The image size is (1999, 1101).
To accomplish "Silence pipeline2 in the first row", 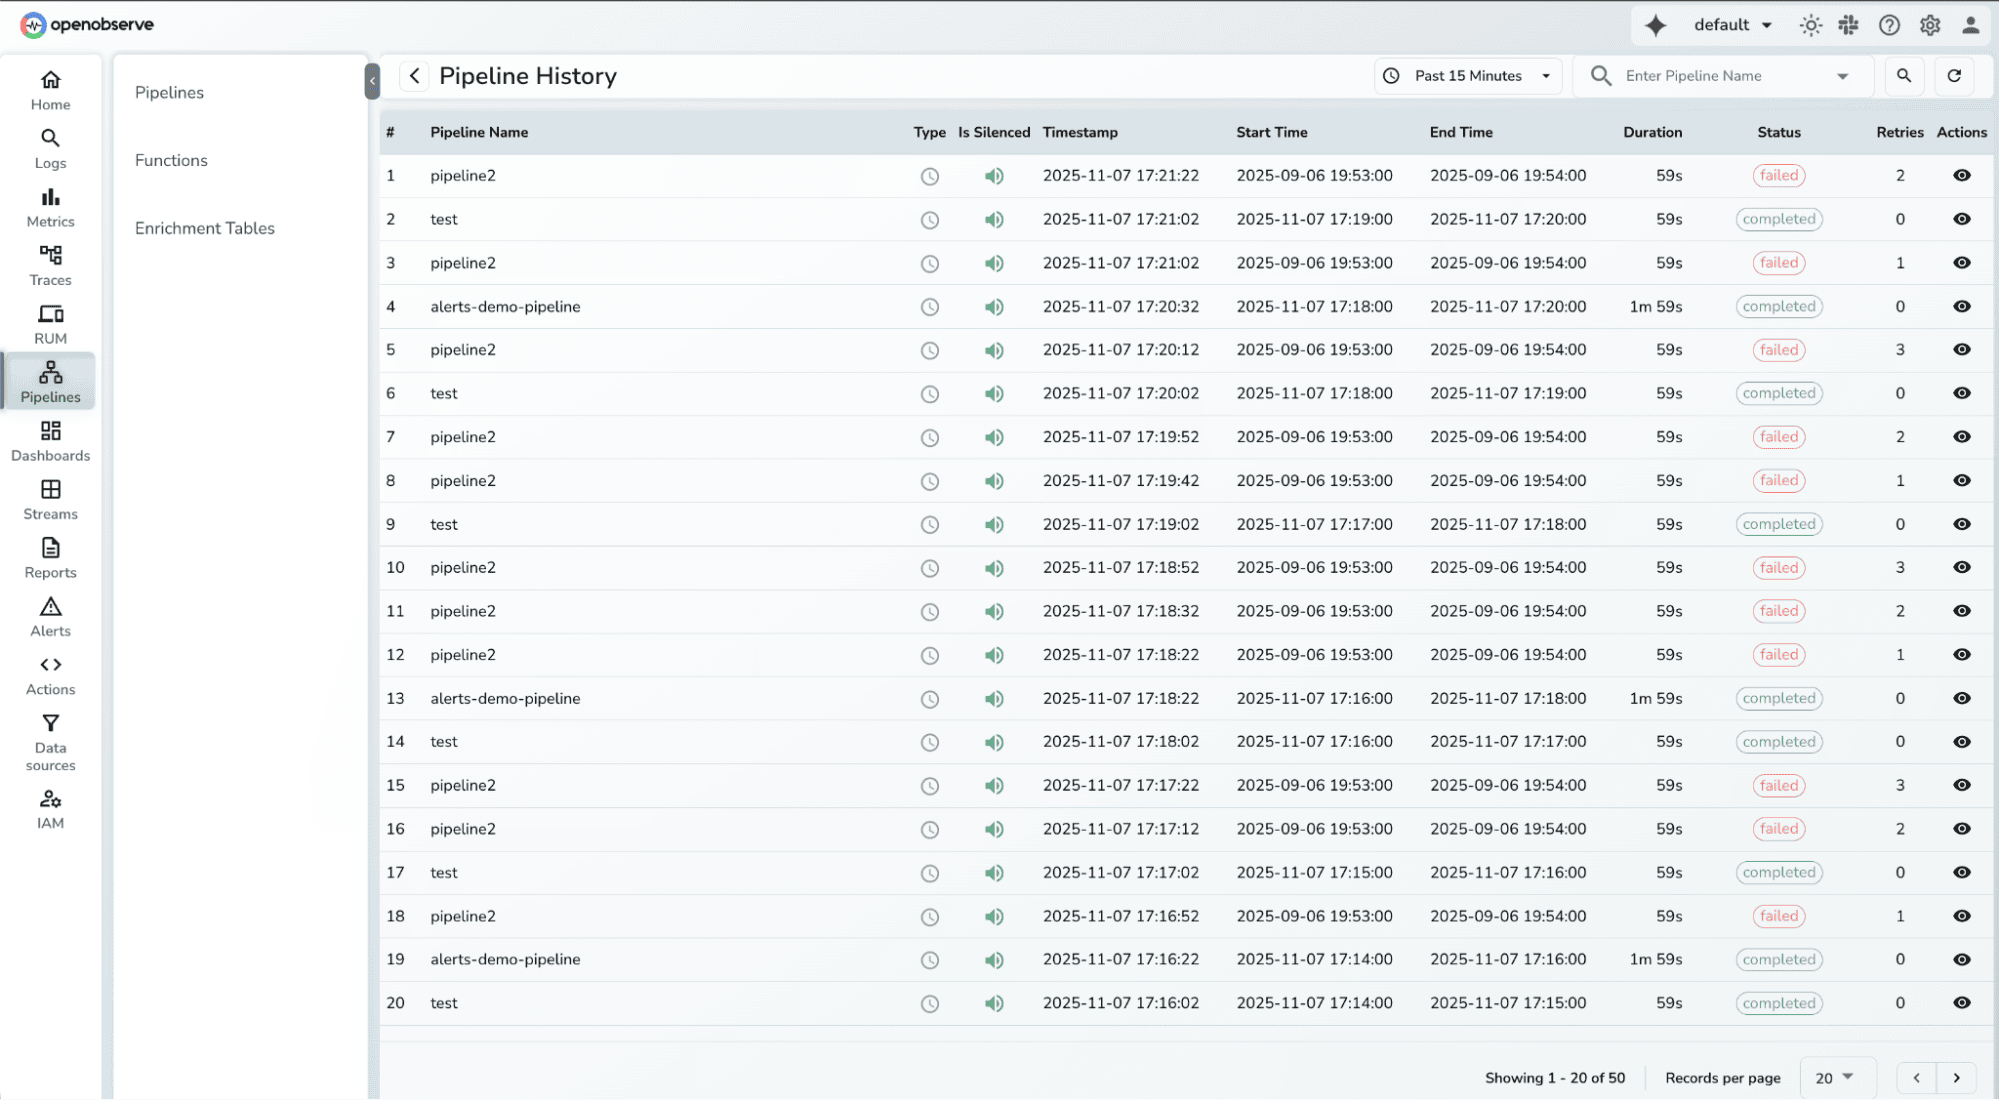I will click(994, 175).
